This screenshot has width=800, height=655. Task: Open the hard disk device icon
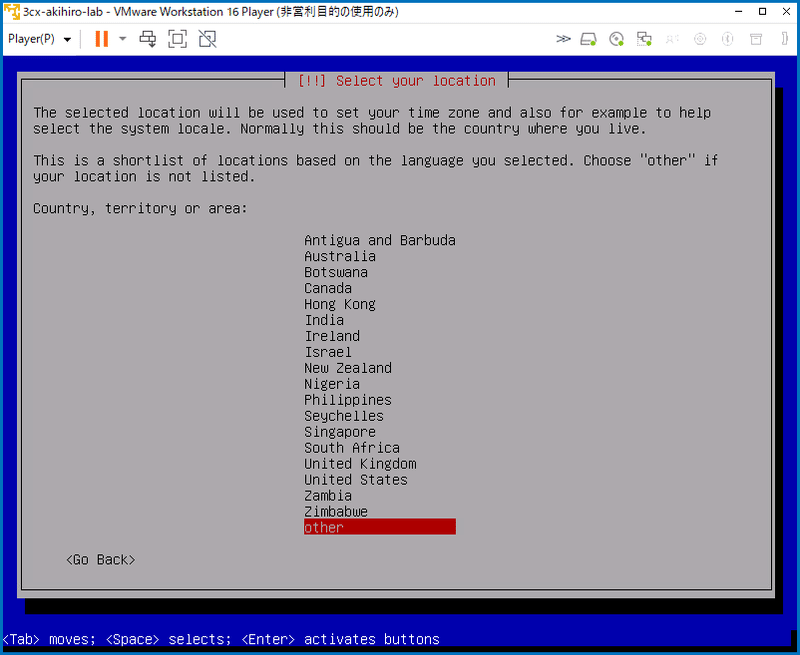(x=588, y=39)
